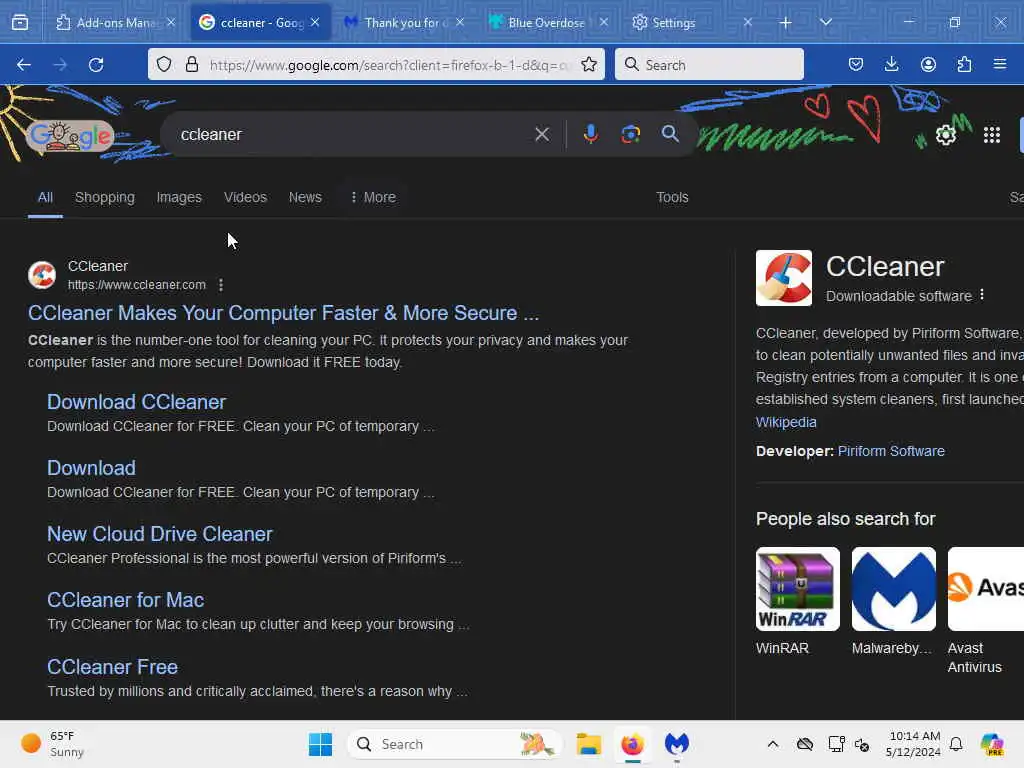Open Avast Antivirus related search thumbnail
The height and width of the screenshot is (768, 1024).
tap(985, 589)
